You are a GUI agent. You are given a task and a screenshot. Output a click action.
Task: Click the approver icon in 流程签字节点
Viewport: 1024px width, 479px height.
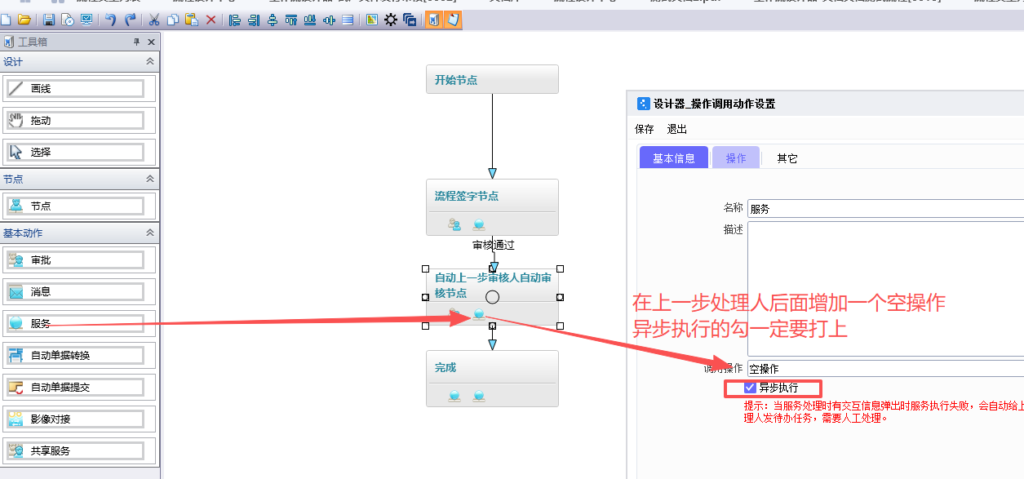[x=455, y=224]
